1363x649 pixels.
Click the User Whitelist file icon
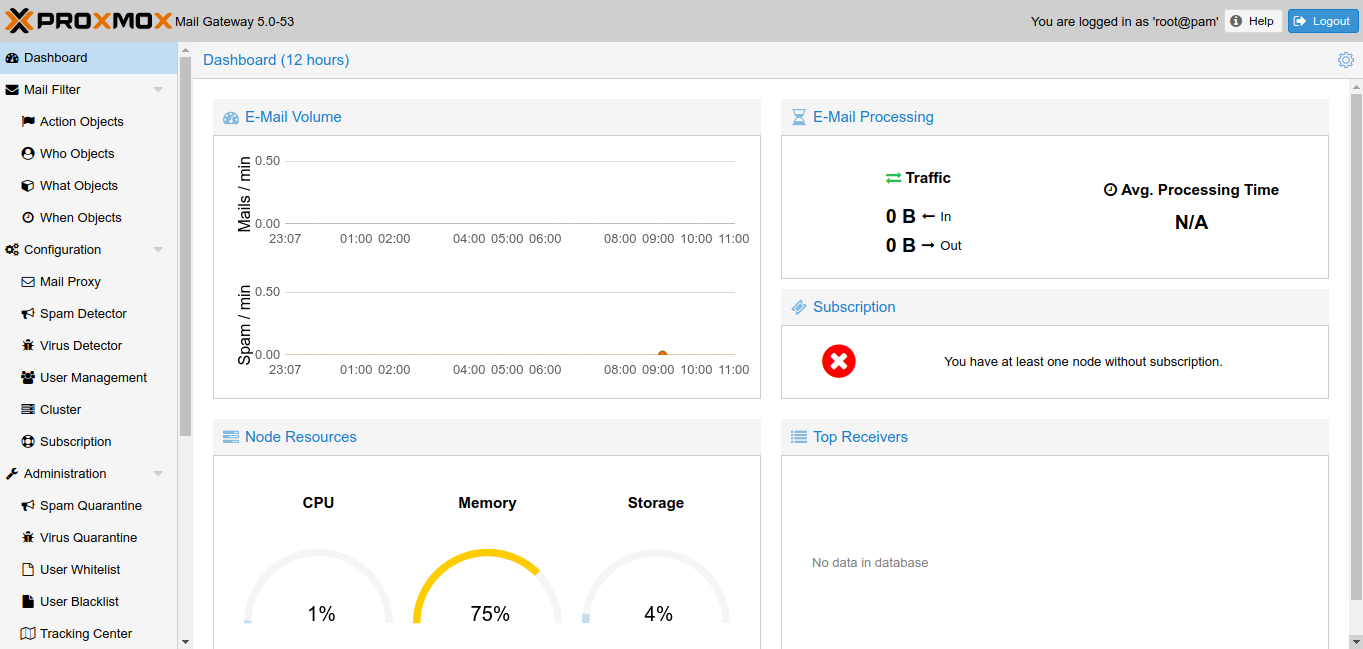click(x=28, y=570)
